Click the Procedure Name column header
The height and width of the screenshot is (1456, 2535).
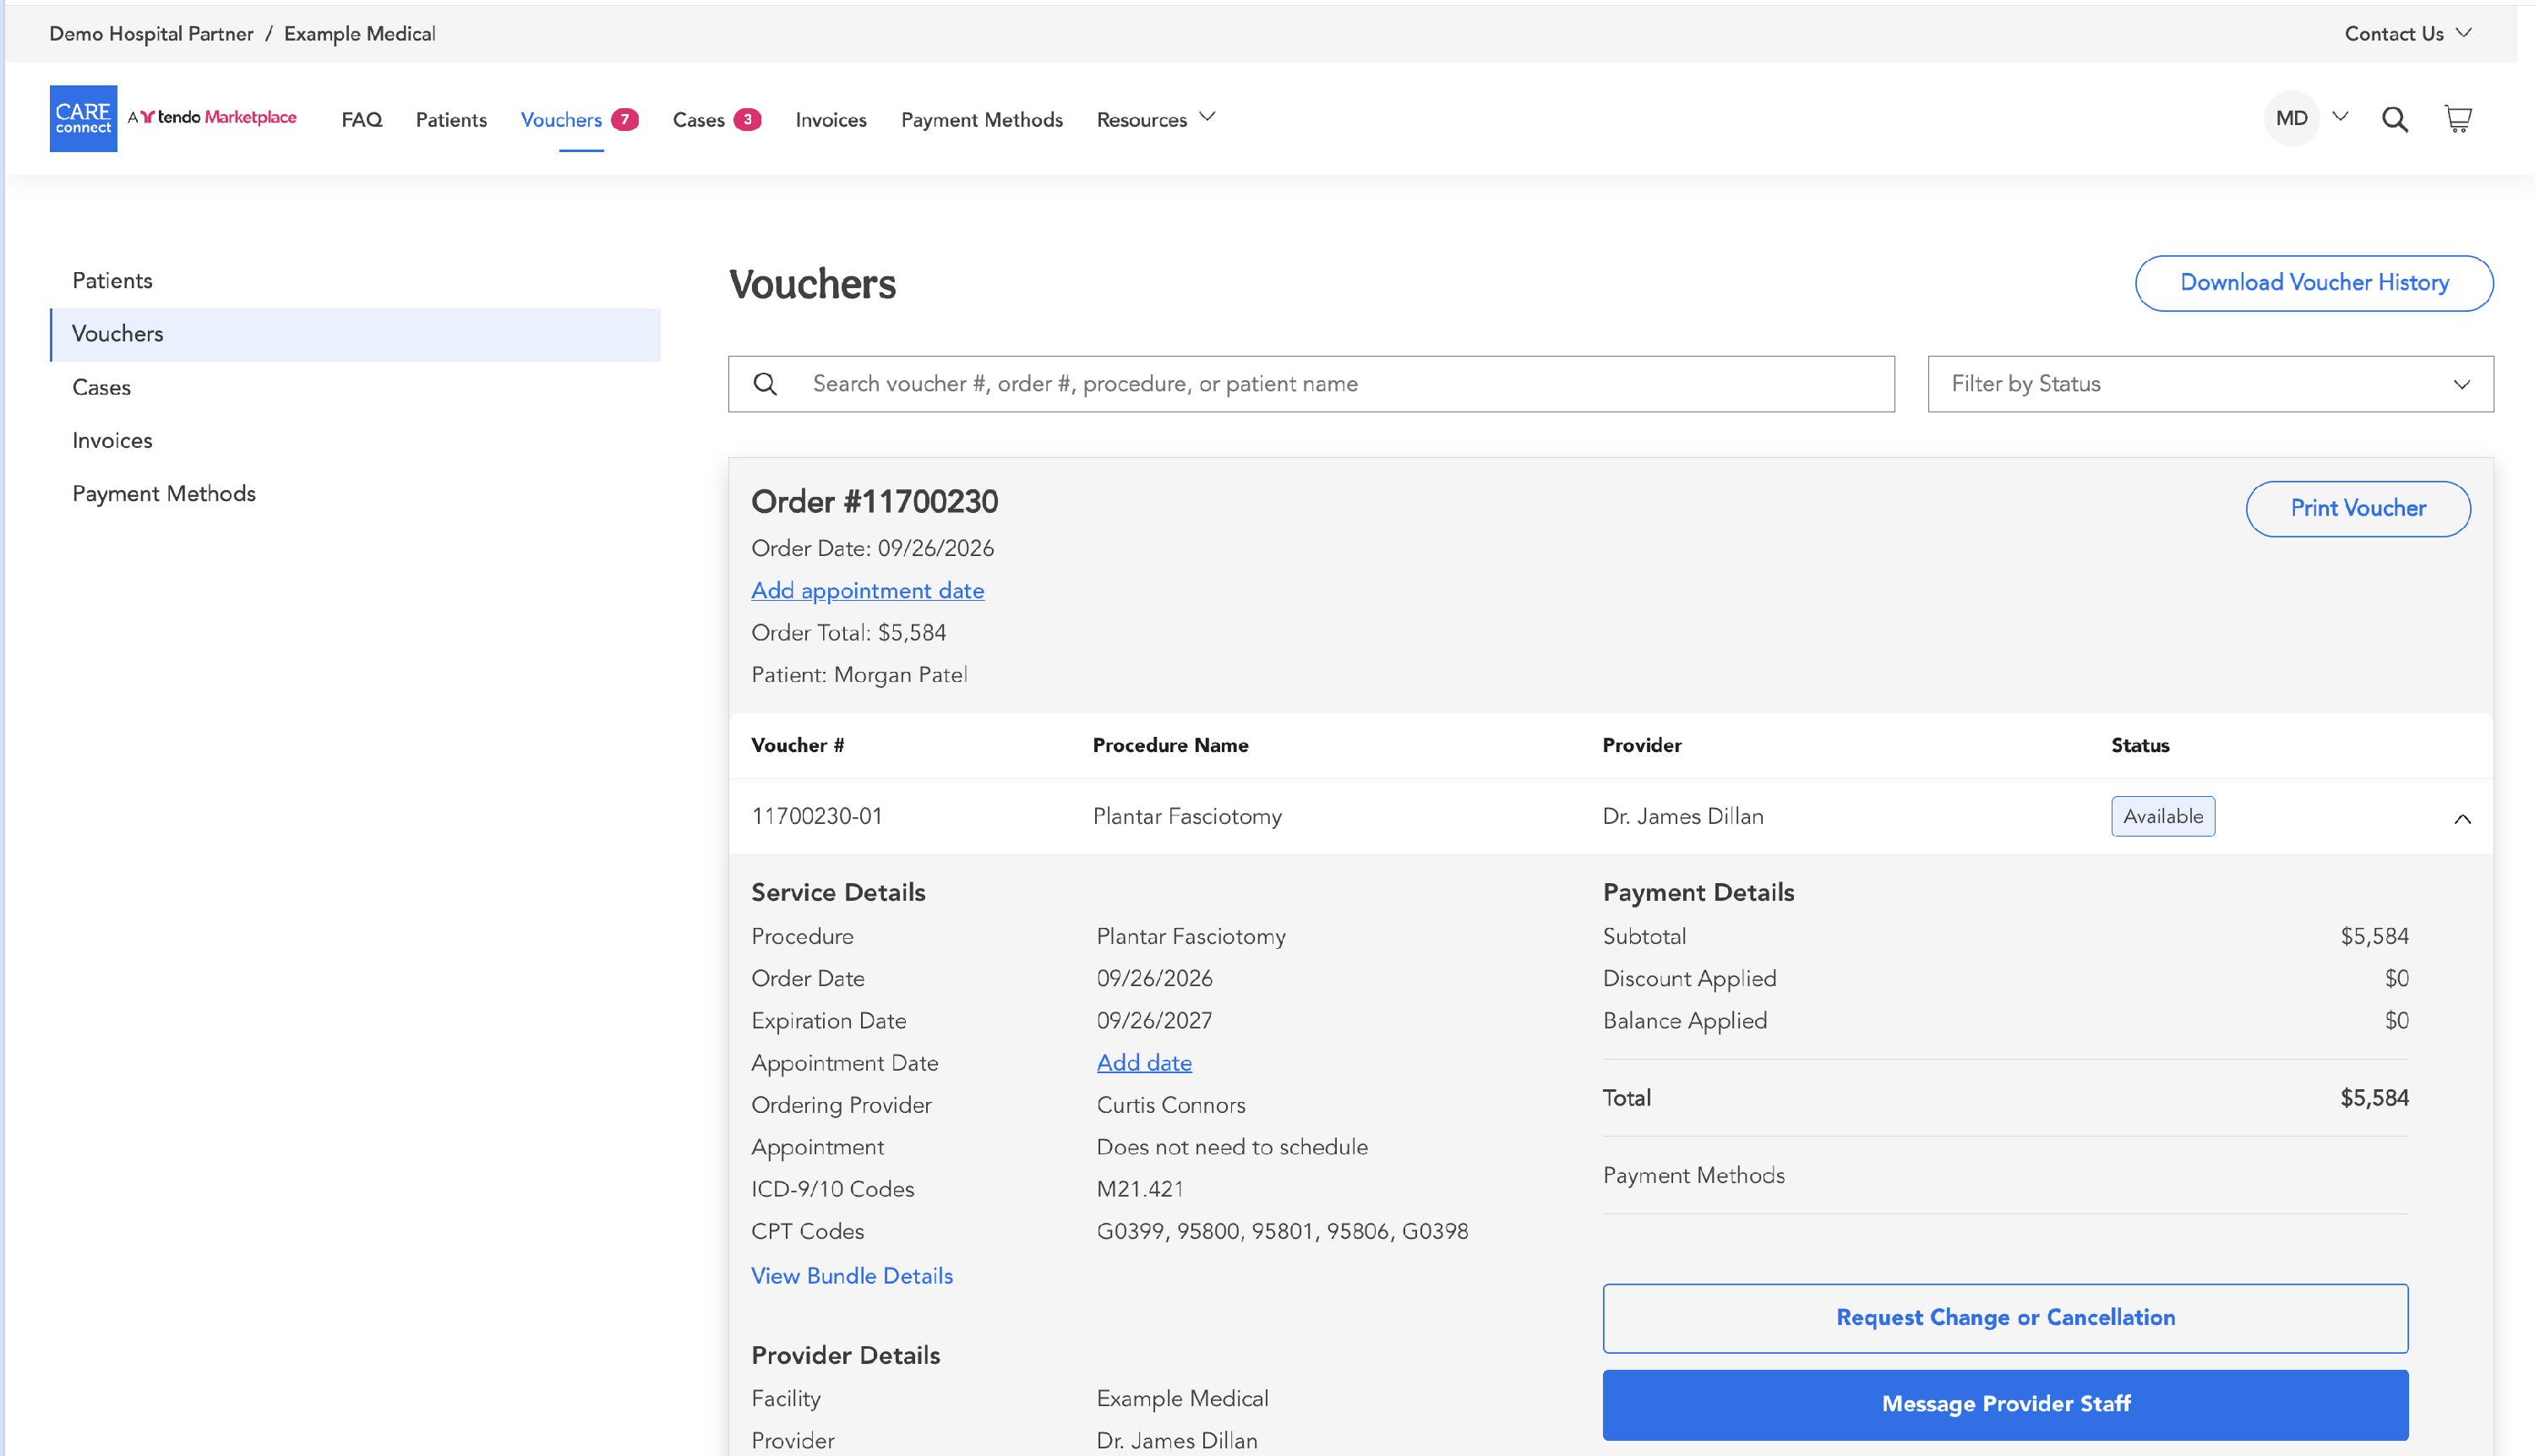point(1170,745)
